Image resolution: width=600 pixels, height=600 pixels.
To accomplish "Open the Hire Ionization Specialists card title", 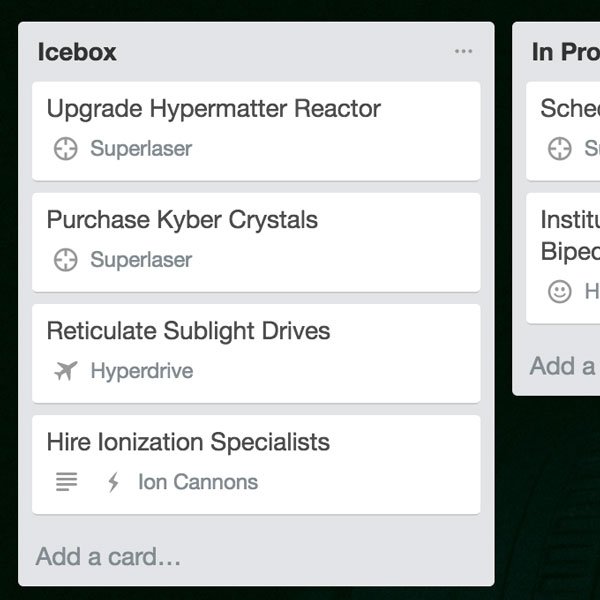I will pos(188,441).
